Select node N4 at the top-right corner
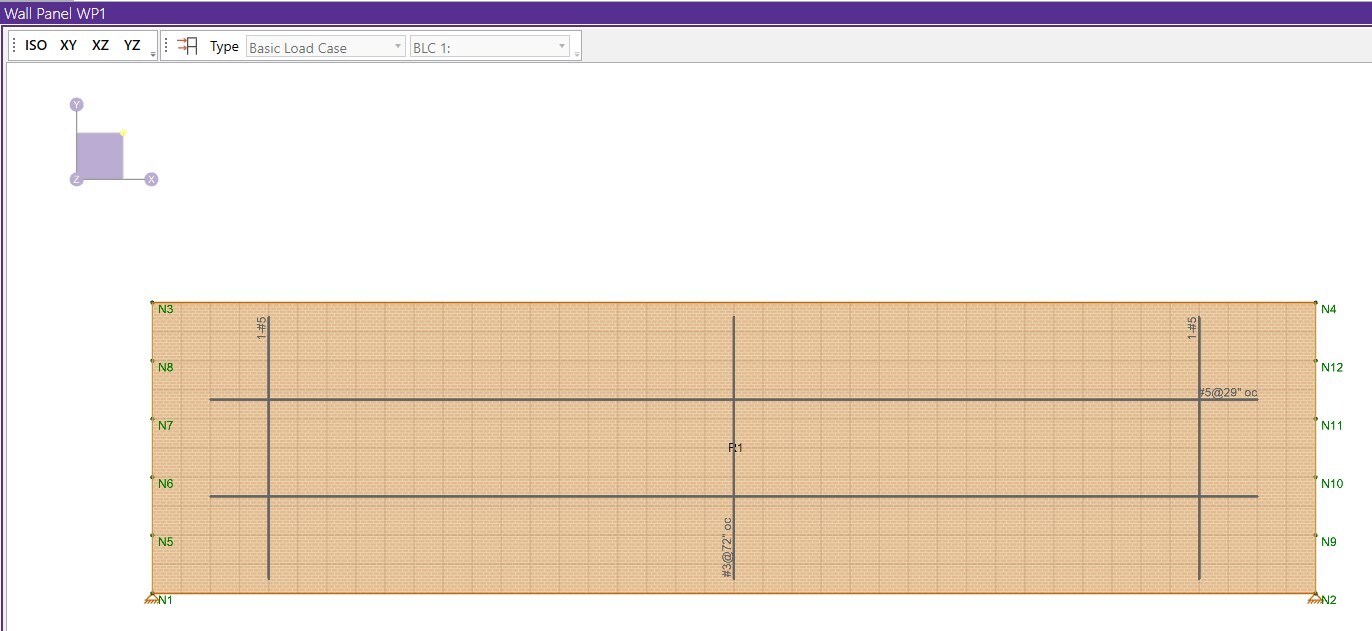The height and width of the screenshot is (631, 1372). [1314, 302]
